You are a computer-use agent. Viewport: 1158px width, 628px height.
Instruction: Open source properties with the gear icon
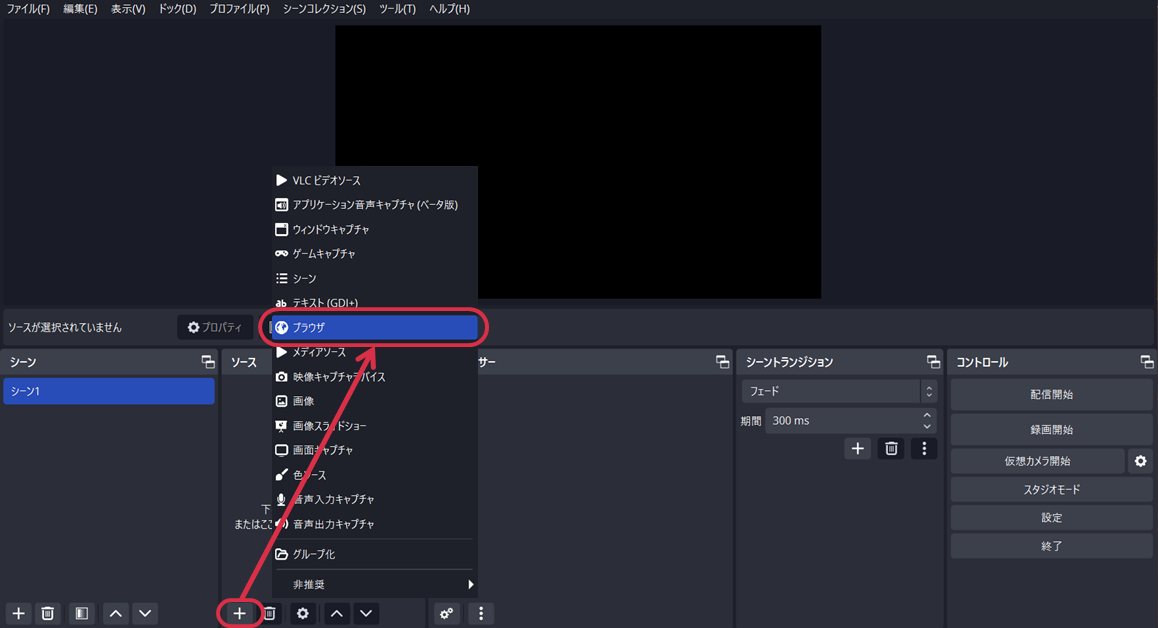pyautogui.click(x=303, y=613)
